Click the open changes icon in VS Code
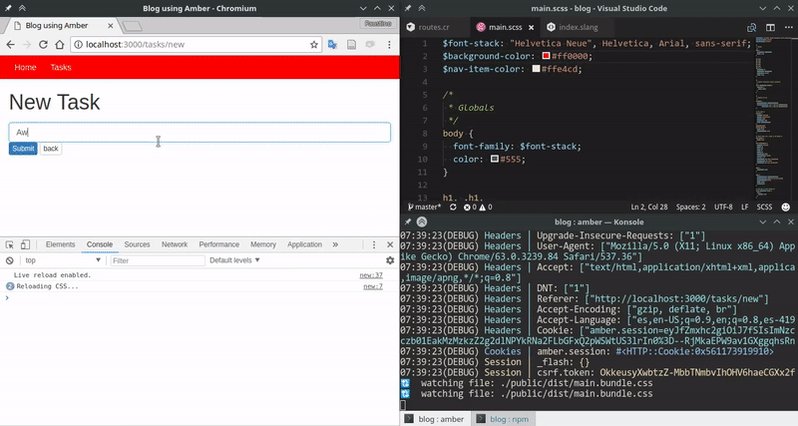 tap(752, 27)
